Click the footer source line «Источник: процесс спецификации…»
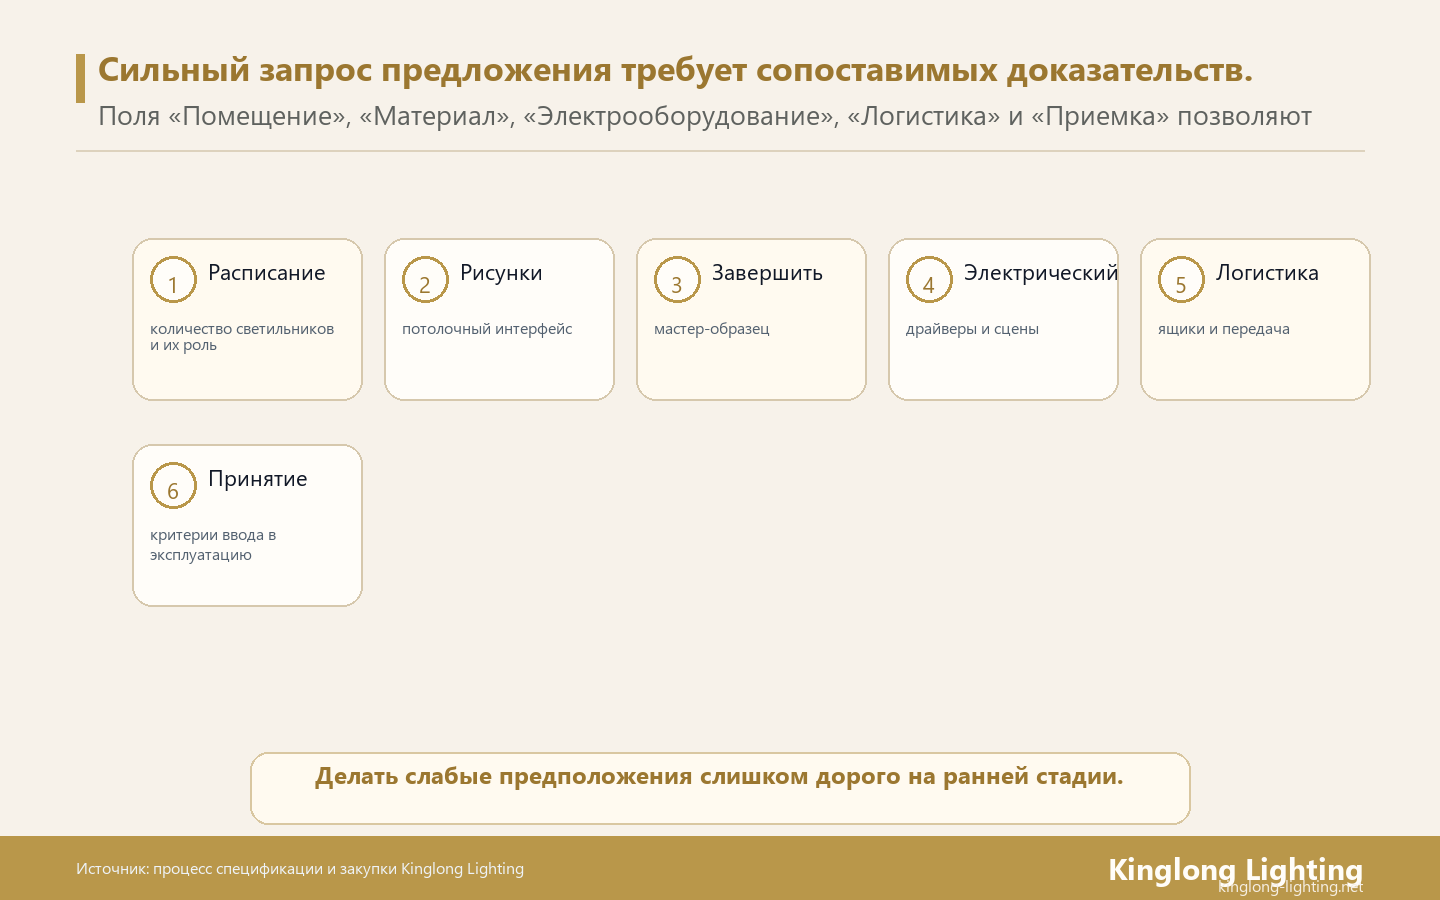Image resolution: width=1440 pixels, height=900 pixels. (x=300, y=869)
